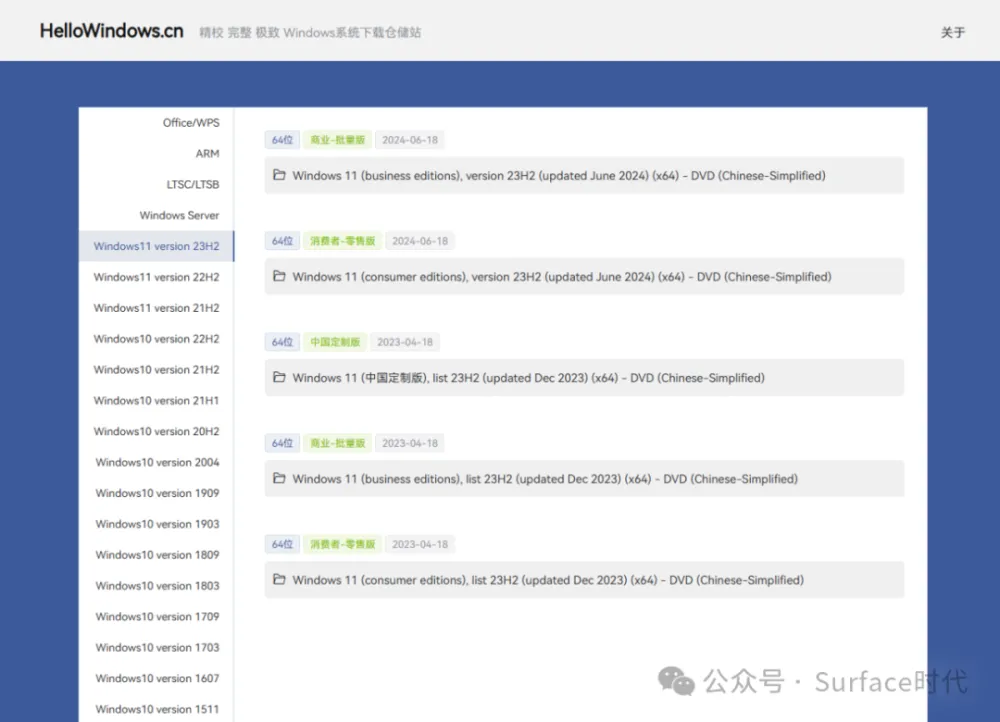This screenshot has width=1000, height=722.
Task: Click folder icon of consumer editions Dec 2023 entry
Action: coord(279,580)
